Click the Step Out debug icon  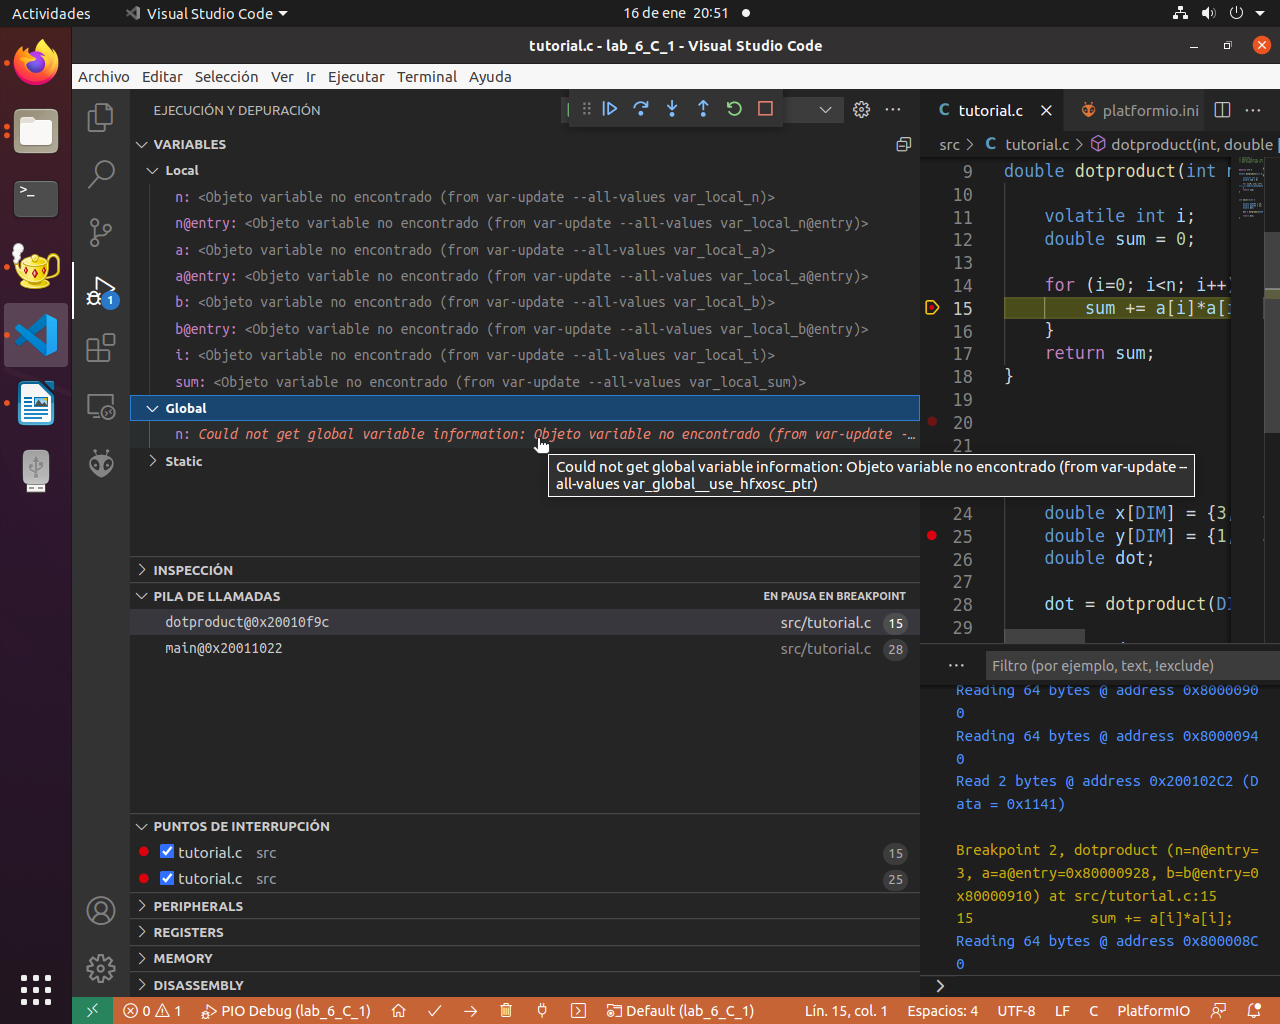(x=703, y=109)
